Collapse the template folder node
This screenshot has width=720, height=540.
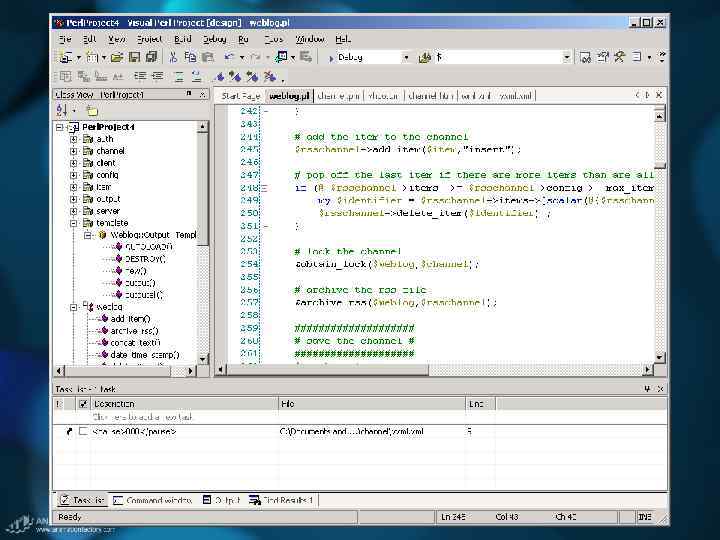coord(73,223)
